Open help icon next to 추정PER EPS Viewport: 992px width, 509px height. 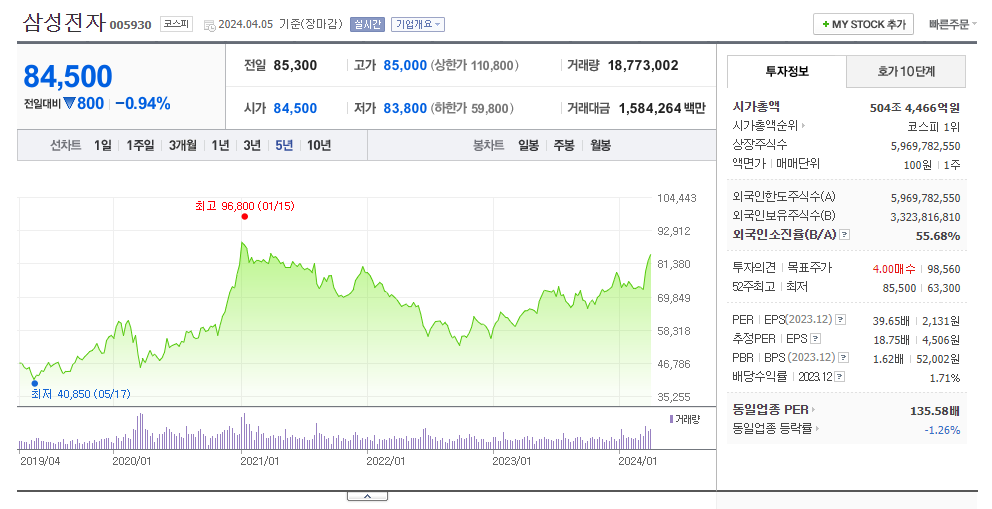[x=815, y=338]
